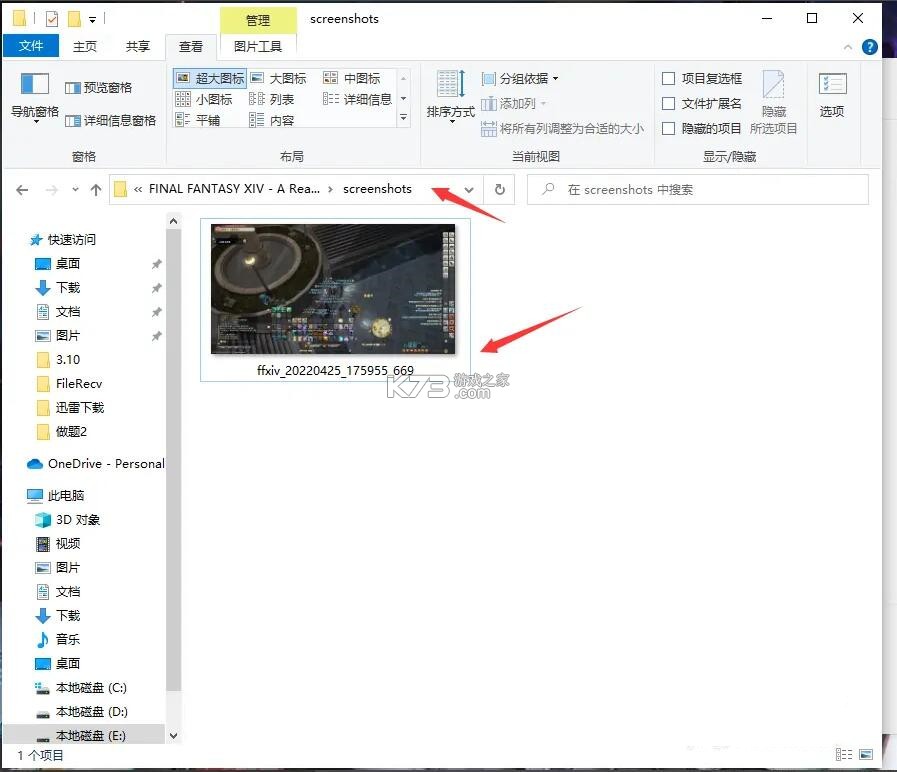Enable File name extensions (文件扩展名)
The width and height of the screenshot is (897, 772).
coord(701,104)
